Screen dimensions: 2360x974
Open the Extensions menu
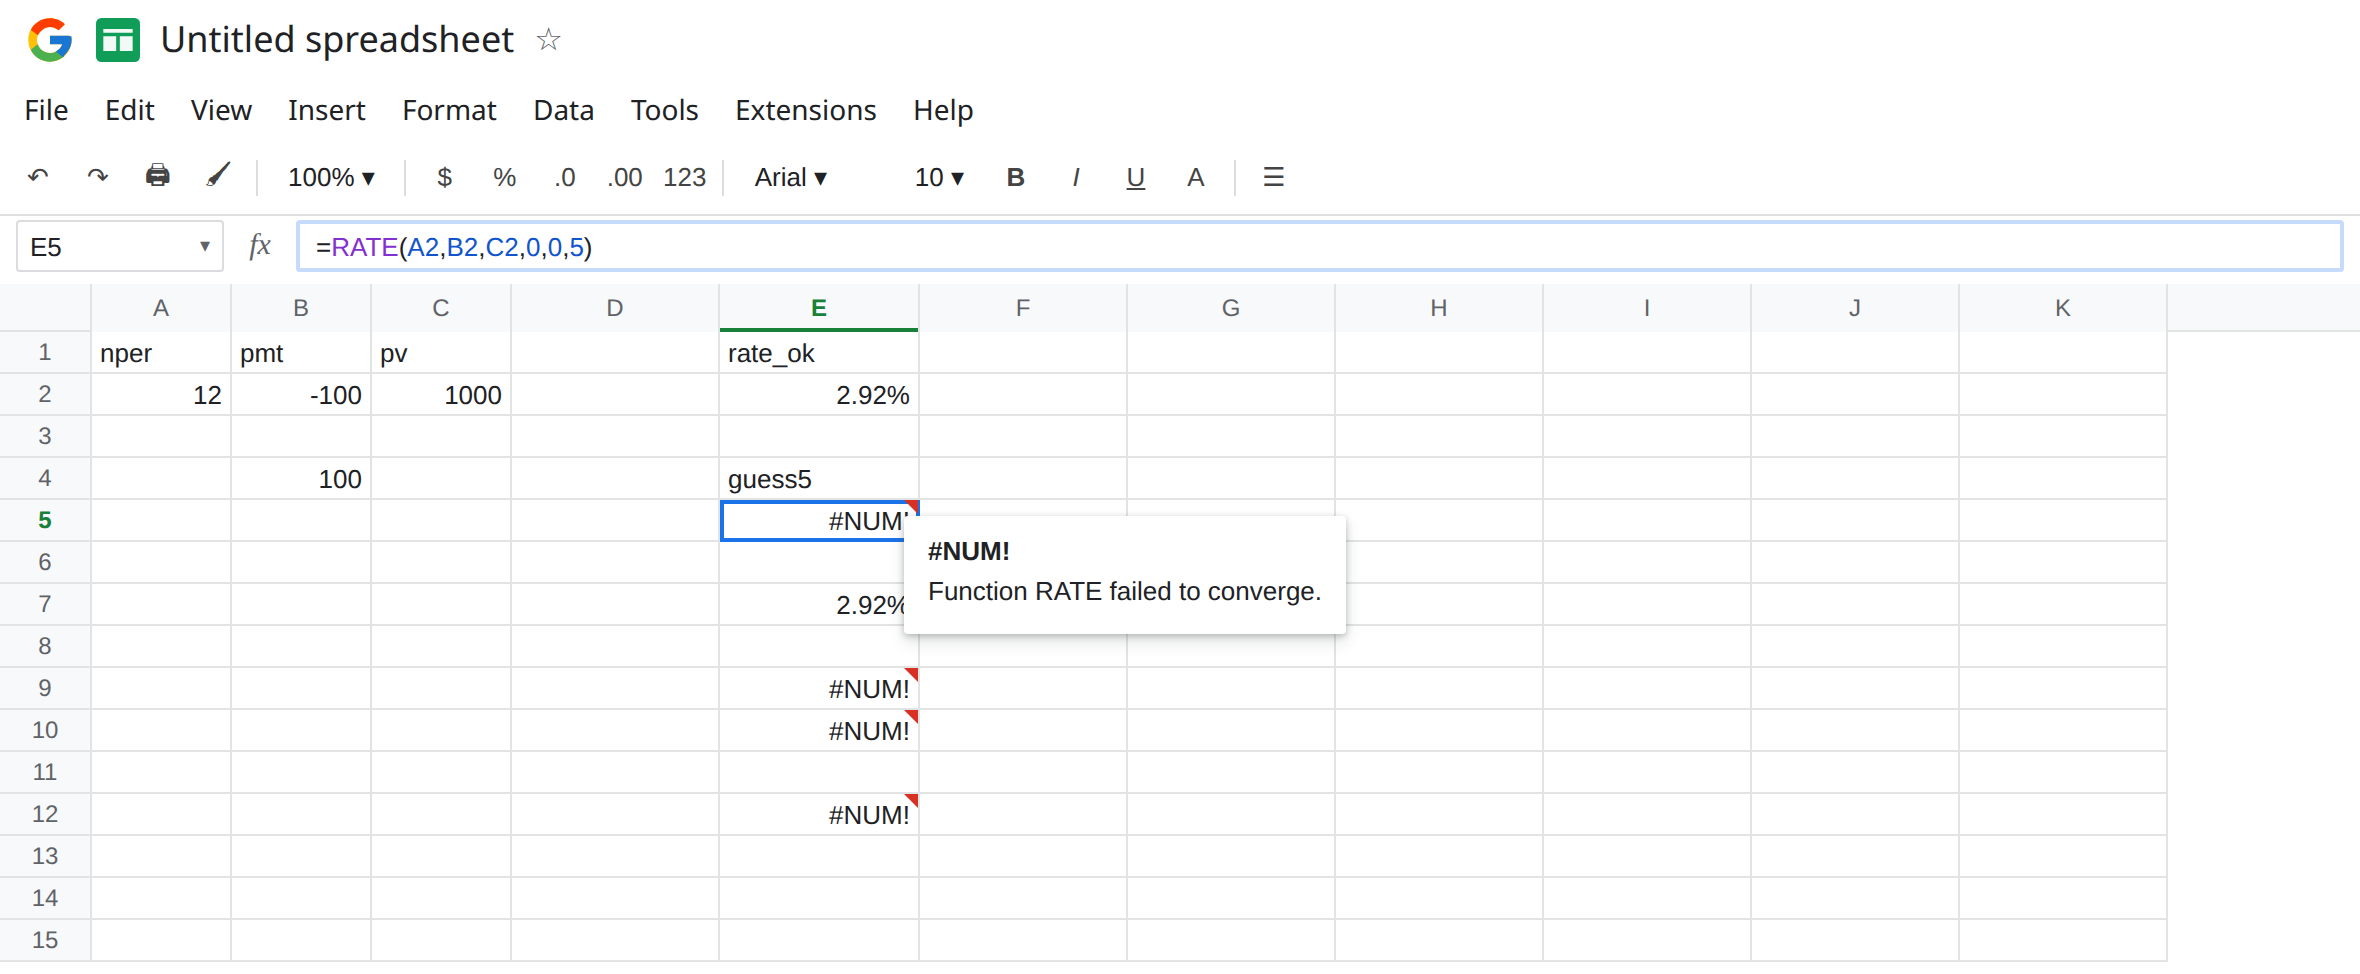[805, 110]
